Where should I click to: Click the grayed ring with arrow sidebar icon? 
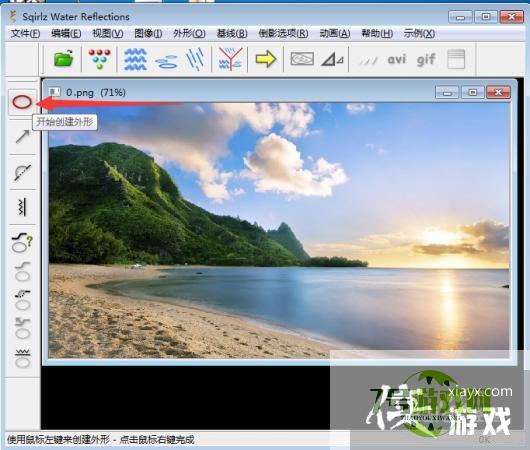[23, 329]
